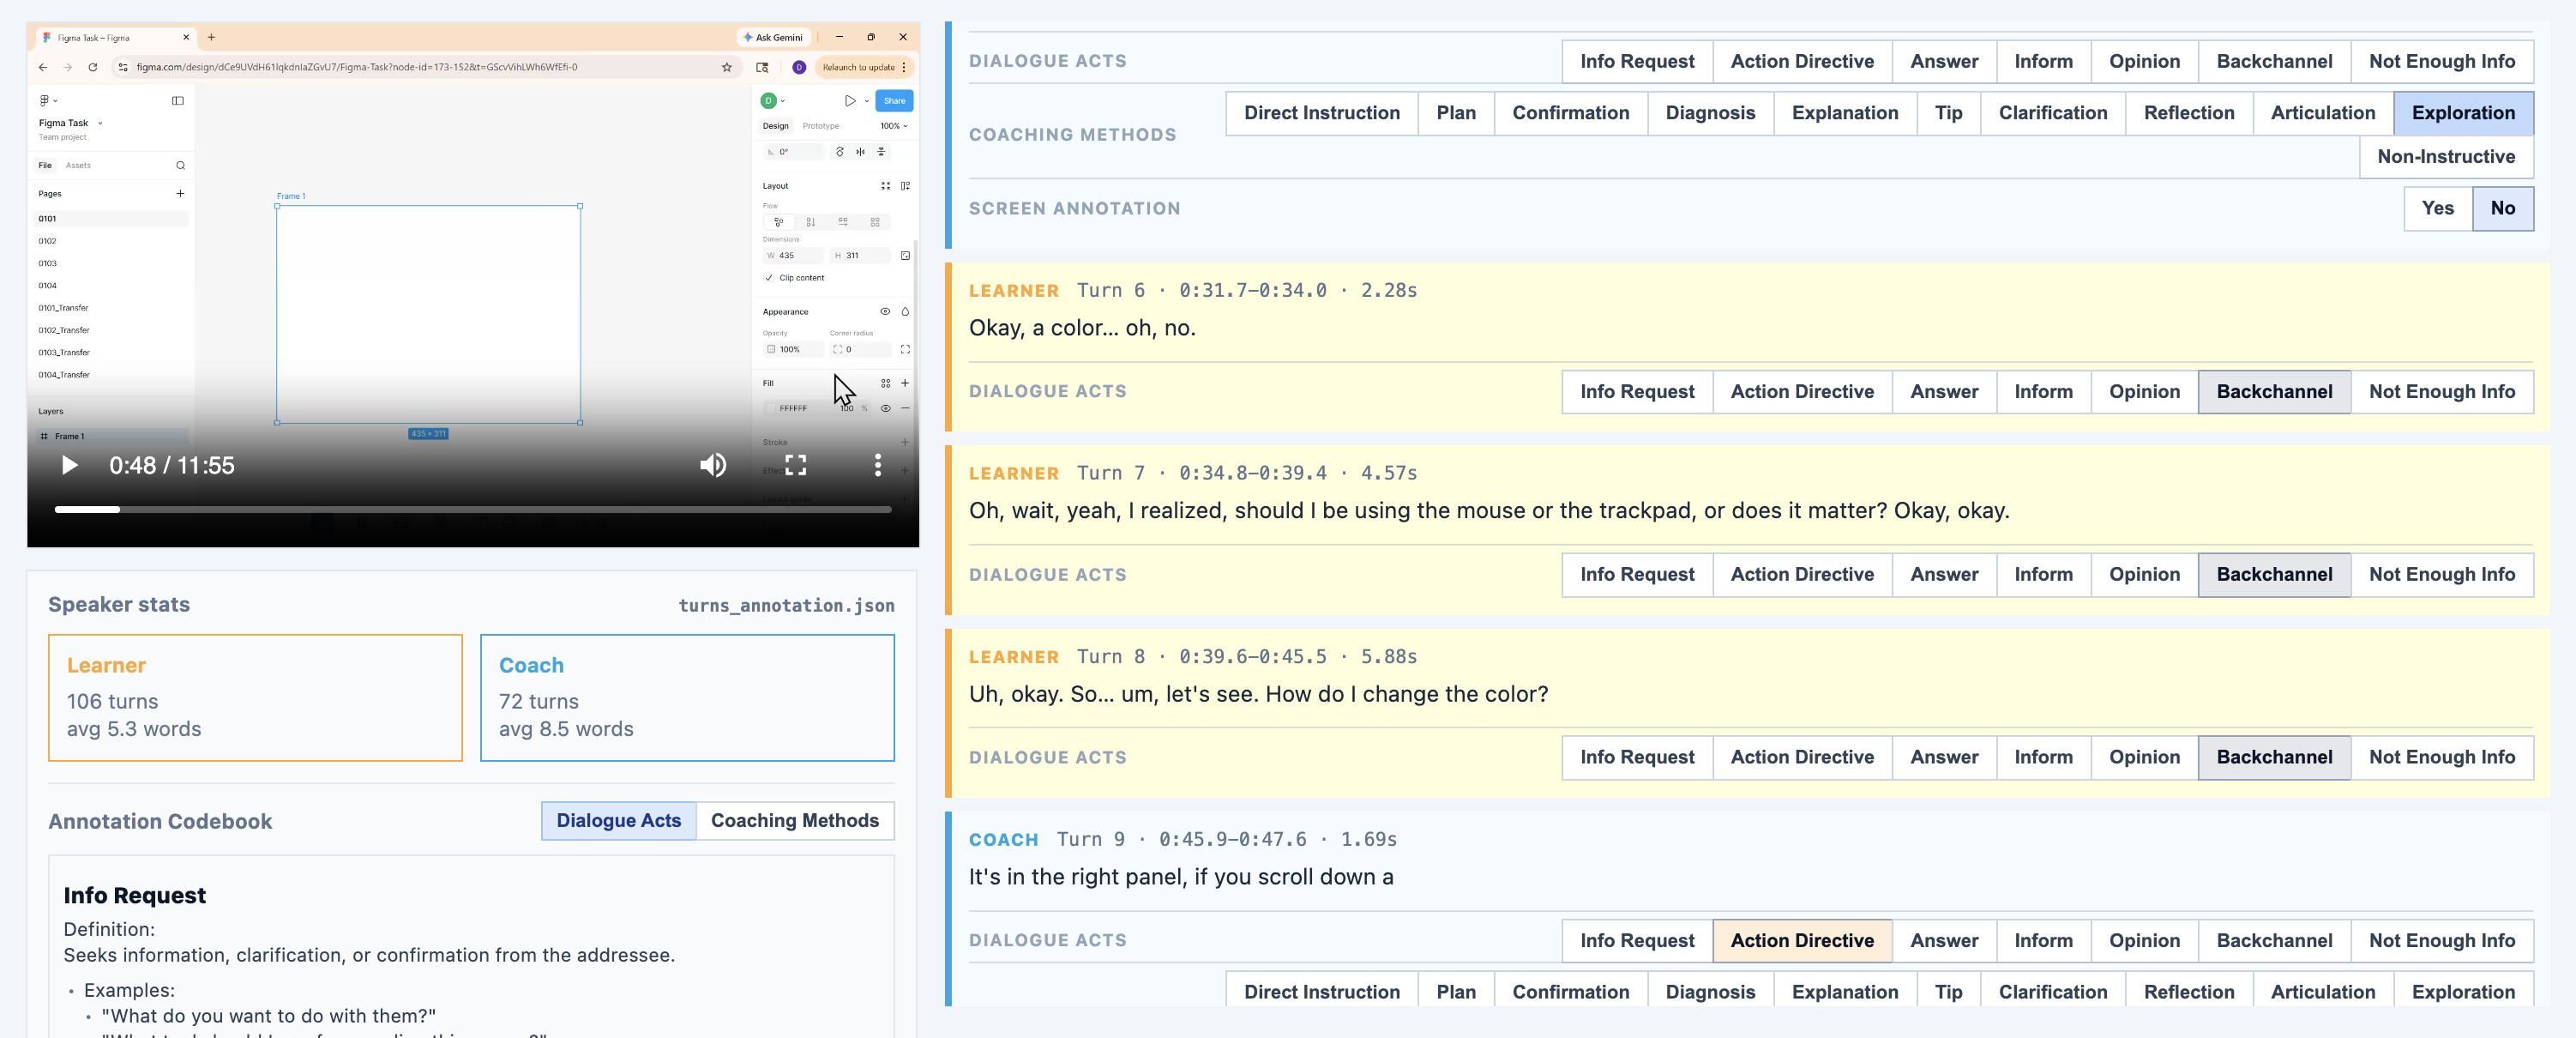Select the vertical flow layout icon
The width and height of the screenshot is (2576, 1038).
coord(811,222)
